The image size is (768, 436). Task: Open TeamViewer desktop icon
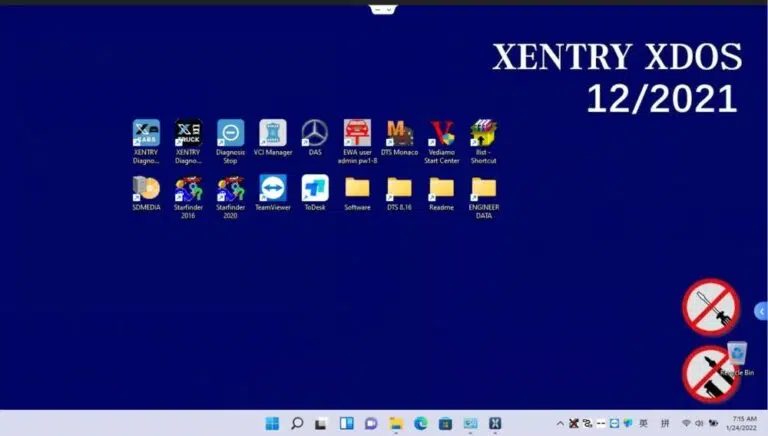tap(272, 188)
